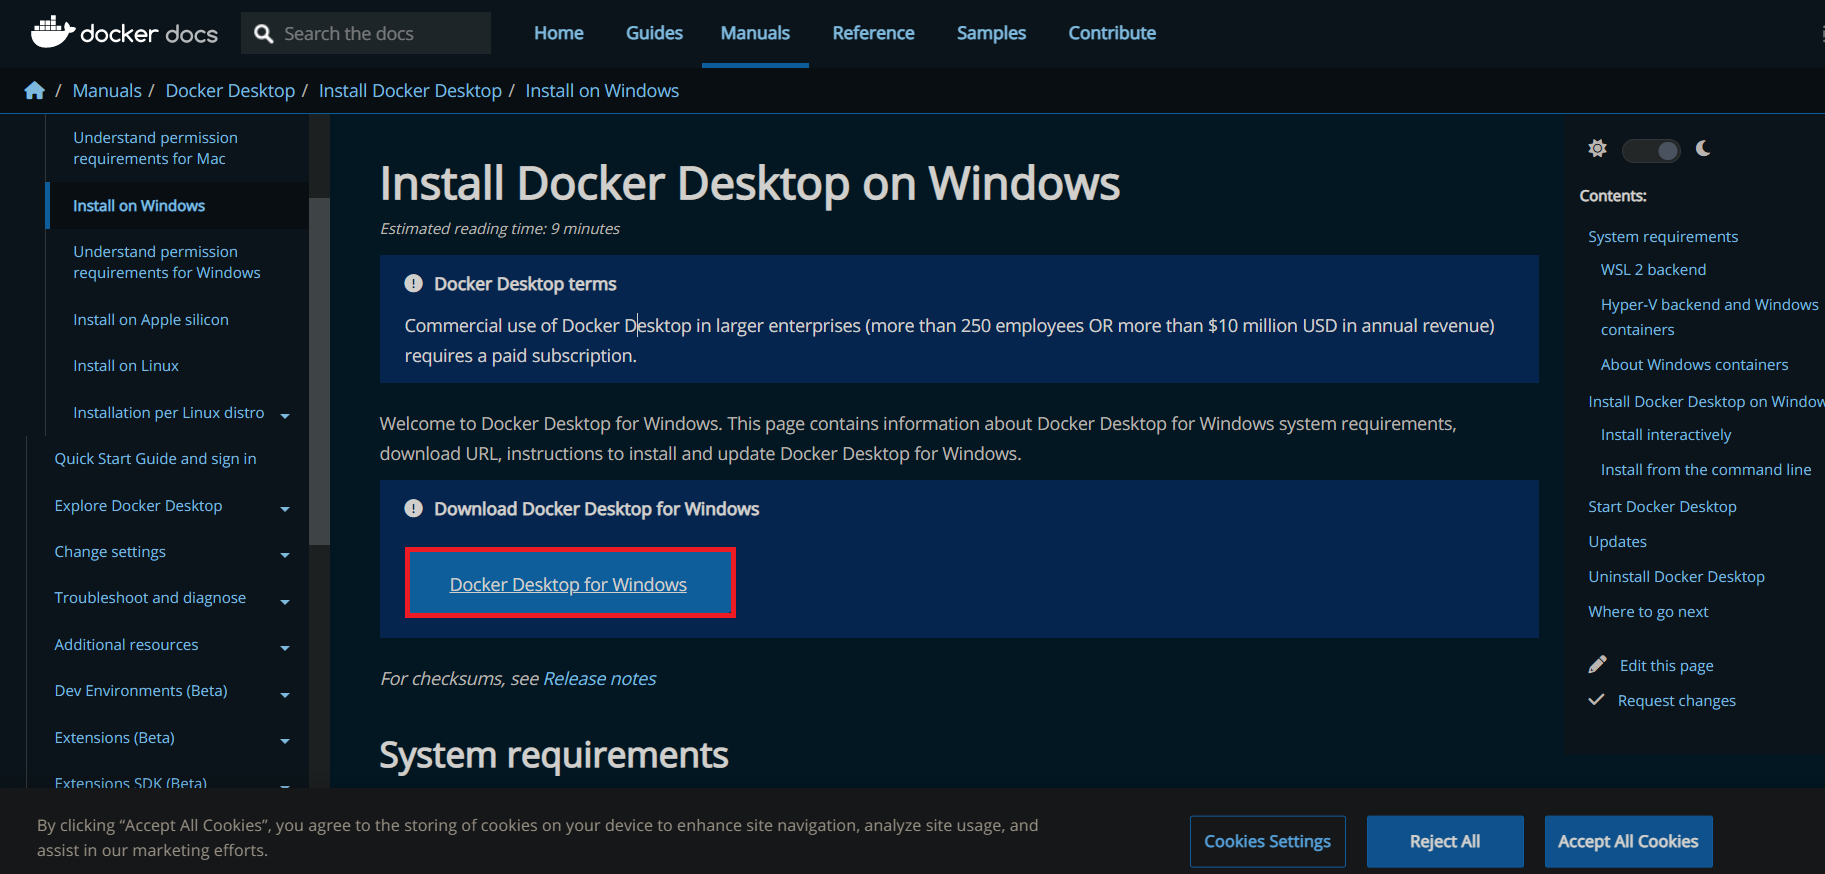Expand Dev Environments (Beta) section
This screenshot has width=1825, height=874.
pos(285,694)
